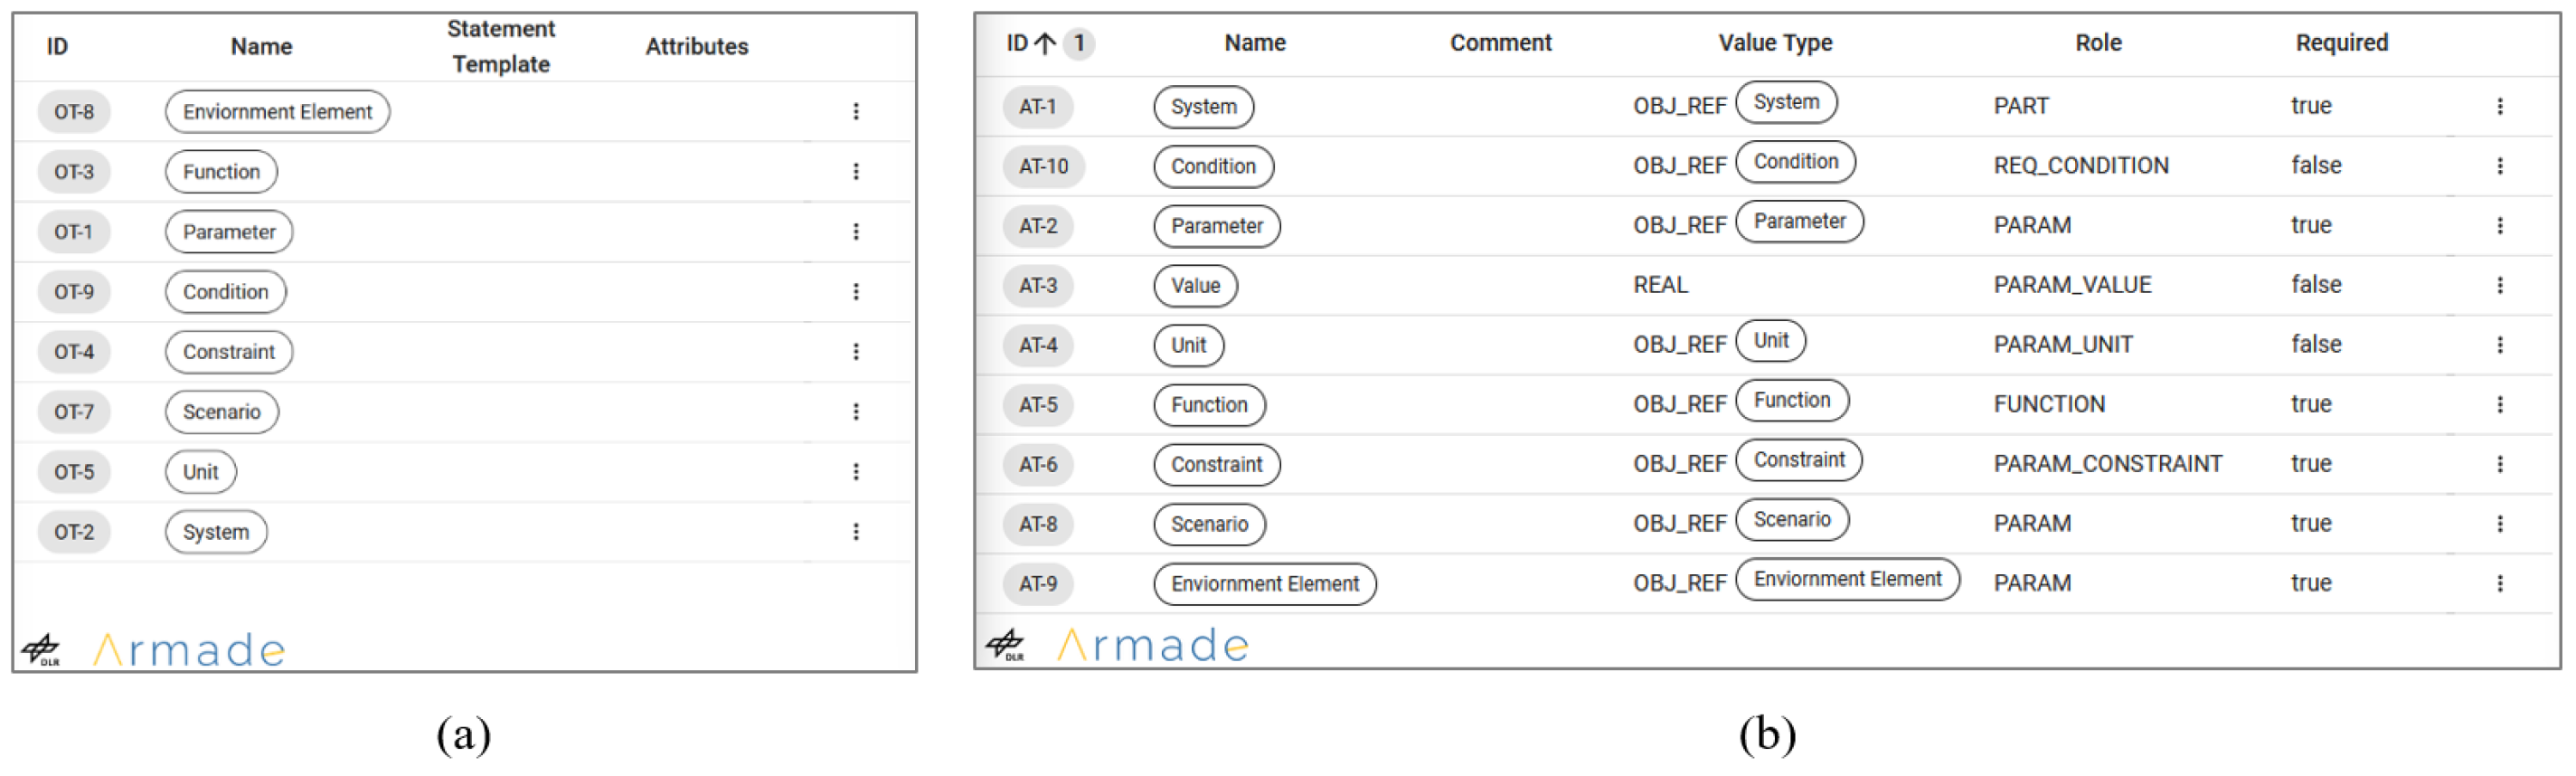Image resolution: width=2576 pixels, height=776 pixels.
Task: Toggle ID column sort arrow in attributes table
Action: pyautogui.click(x=1045, y=43)
